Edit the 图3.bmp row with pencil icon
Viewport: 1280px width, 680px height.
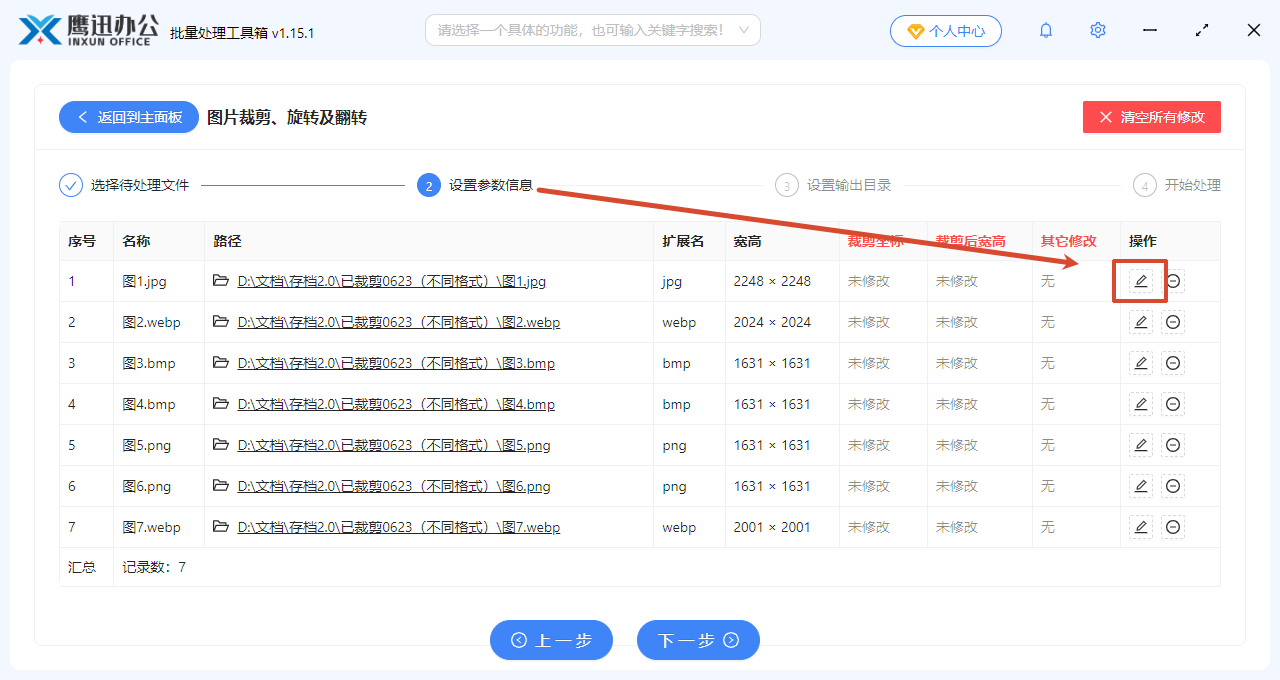point(1140,363)
